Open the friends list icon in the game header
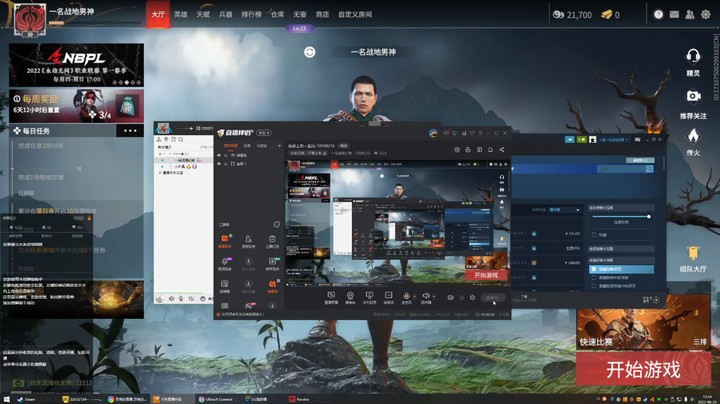The height and width of the screenshot is (404, 720). 690,14
